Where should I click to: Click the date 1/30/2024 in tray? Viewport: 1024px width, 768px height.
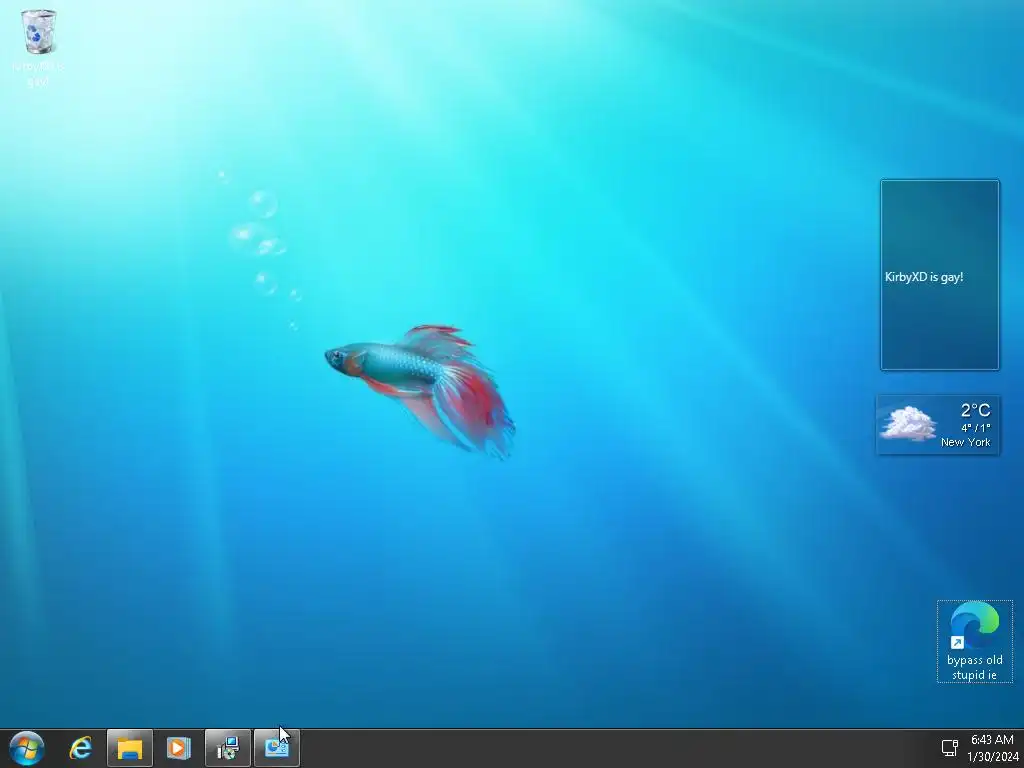coord(993,757)
